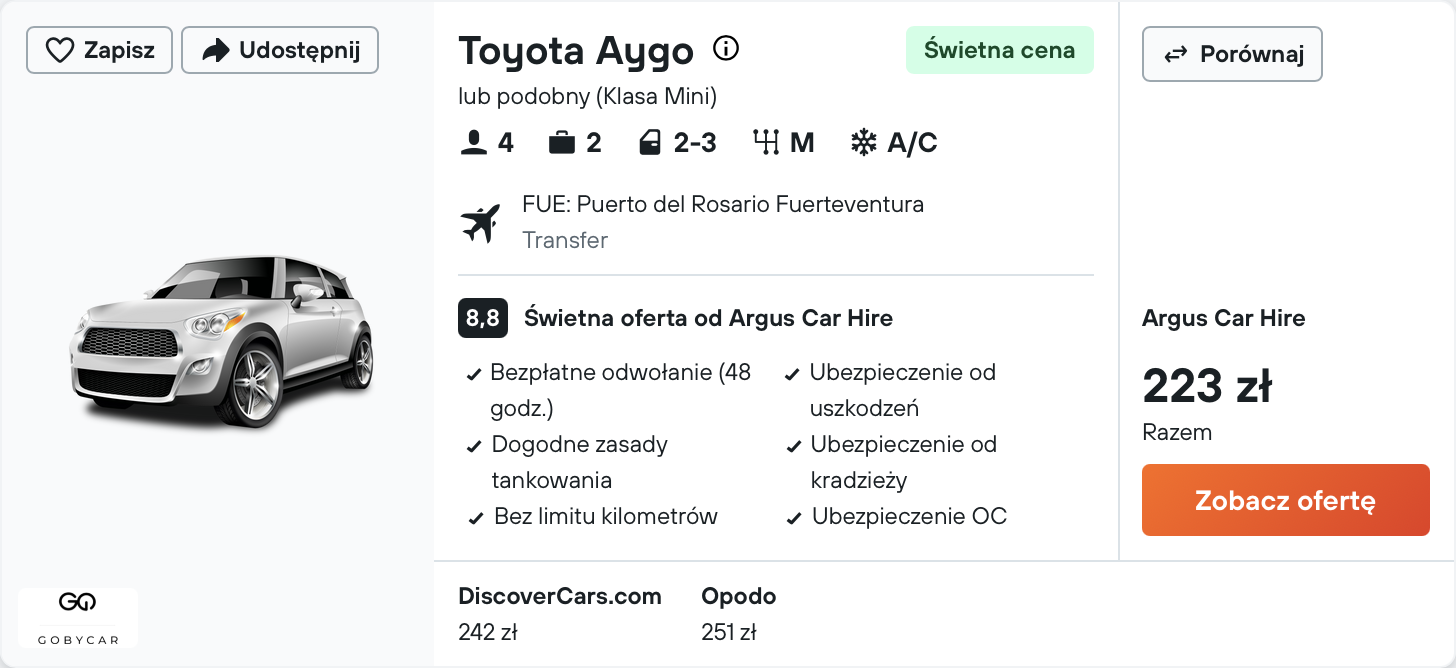Click the heart icon to save offer
This screenshot has height=668, width=1456.
coord(60,50)
